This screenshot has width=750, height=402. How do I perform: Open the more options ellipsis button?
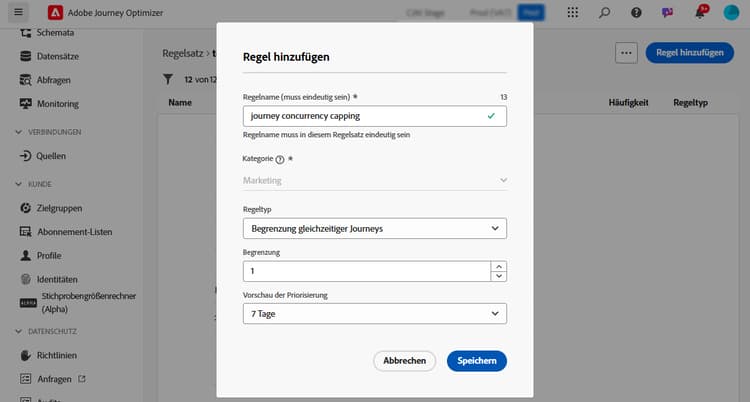click(x=626, y=53)
